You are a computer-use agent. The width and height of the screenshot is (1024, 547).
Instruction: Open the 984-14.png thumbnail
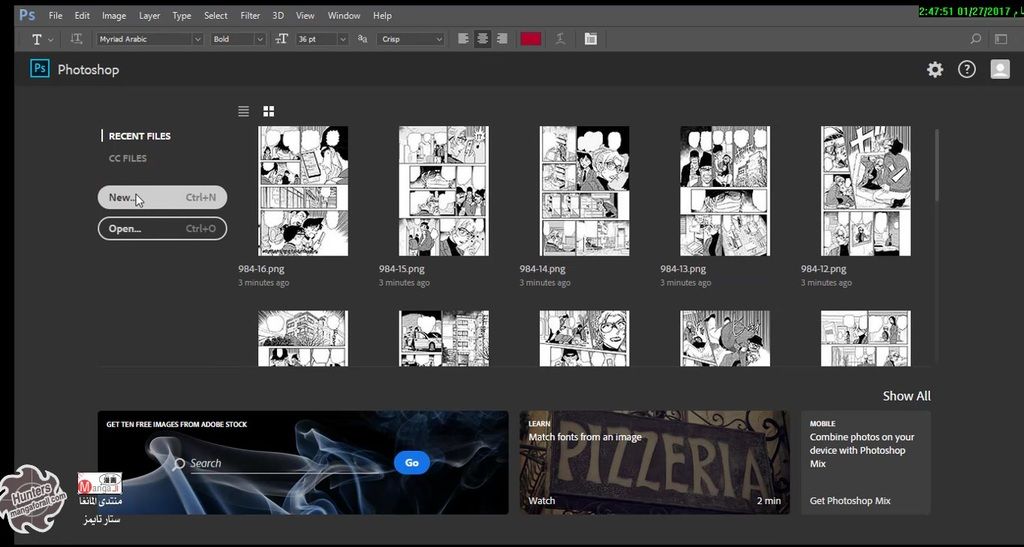[584, 191]
